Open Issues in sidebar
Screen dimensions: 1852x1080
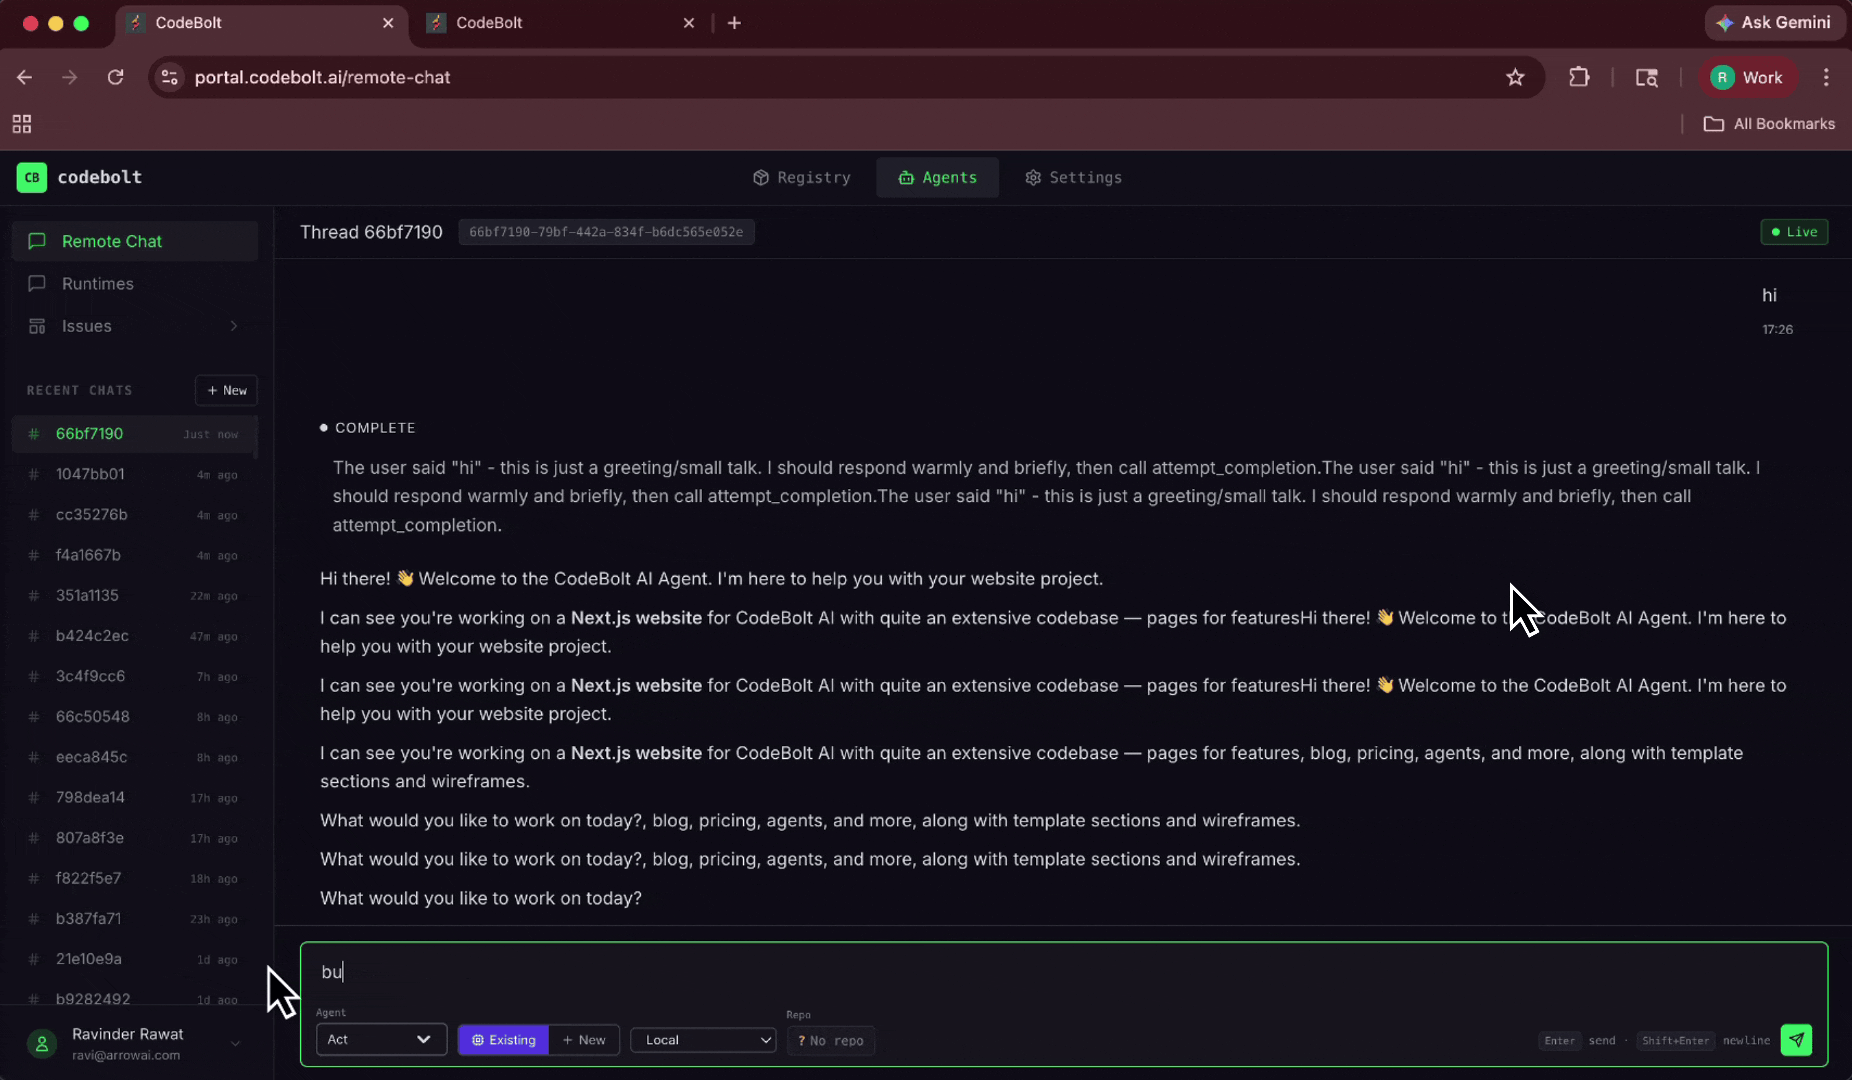(135, 326)
